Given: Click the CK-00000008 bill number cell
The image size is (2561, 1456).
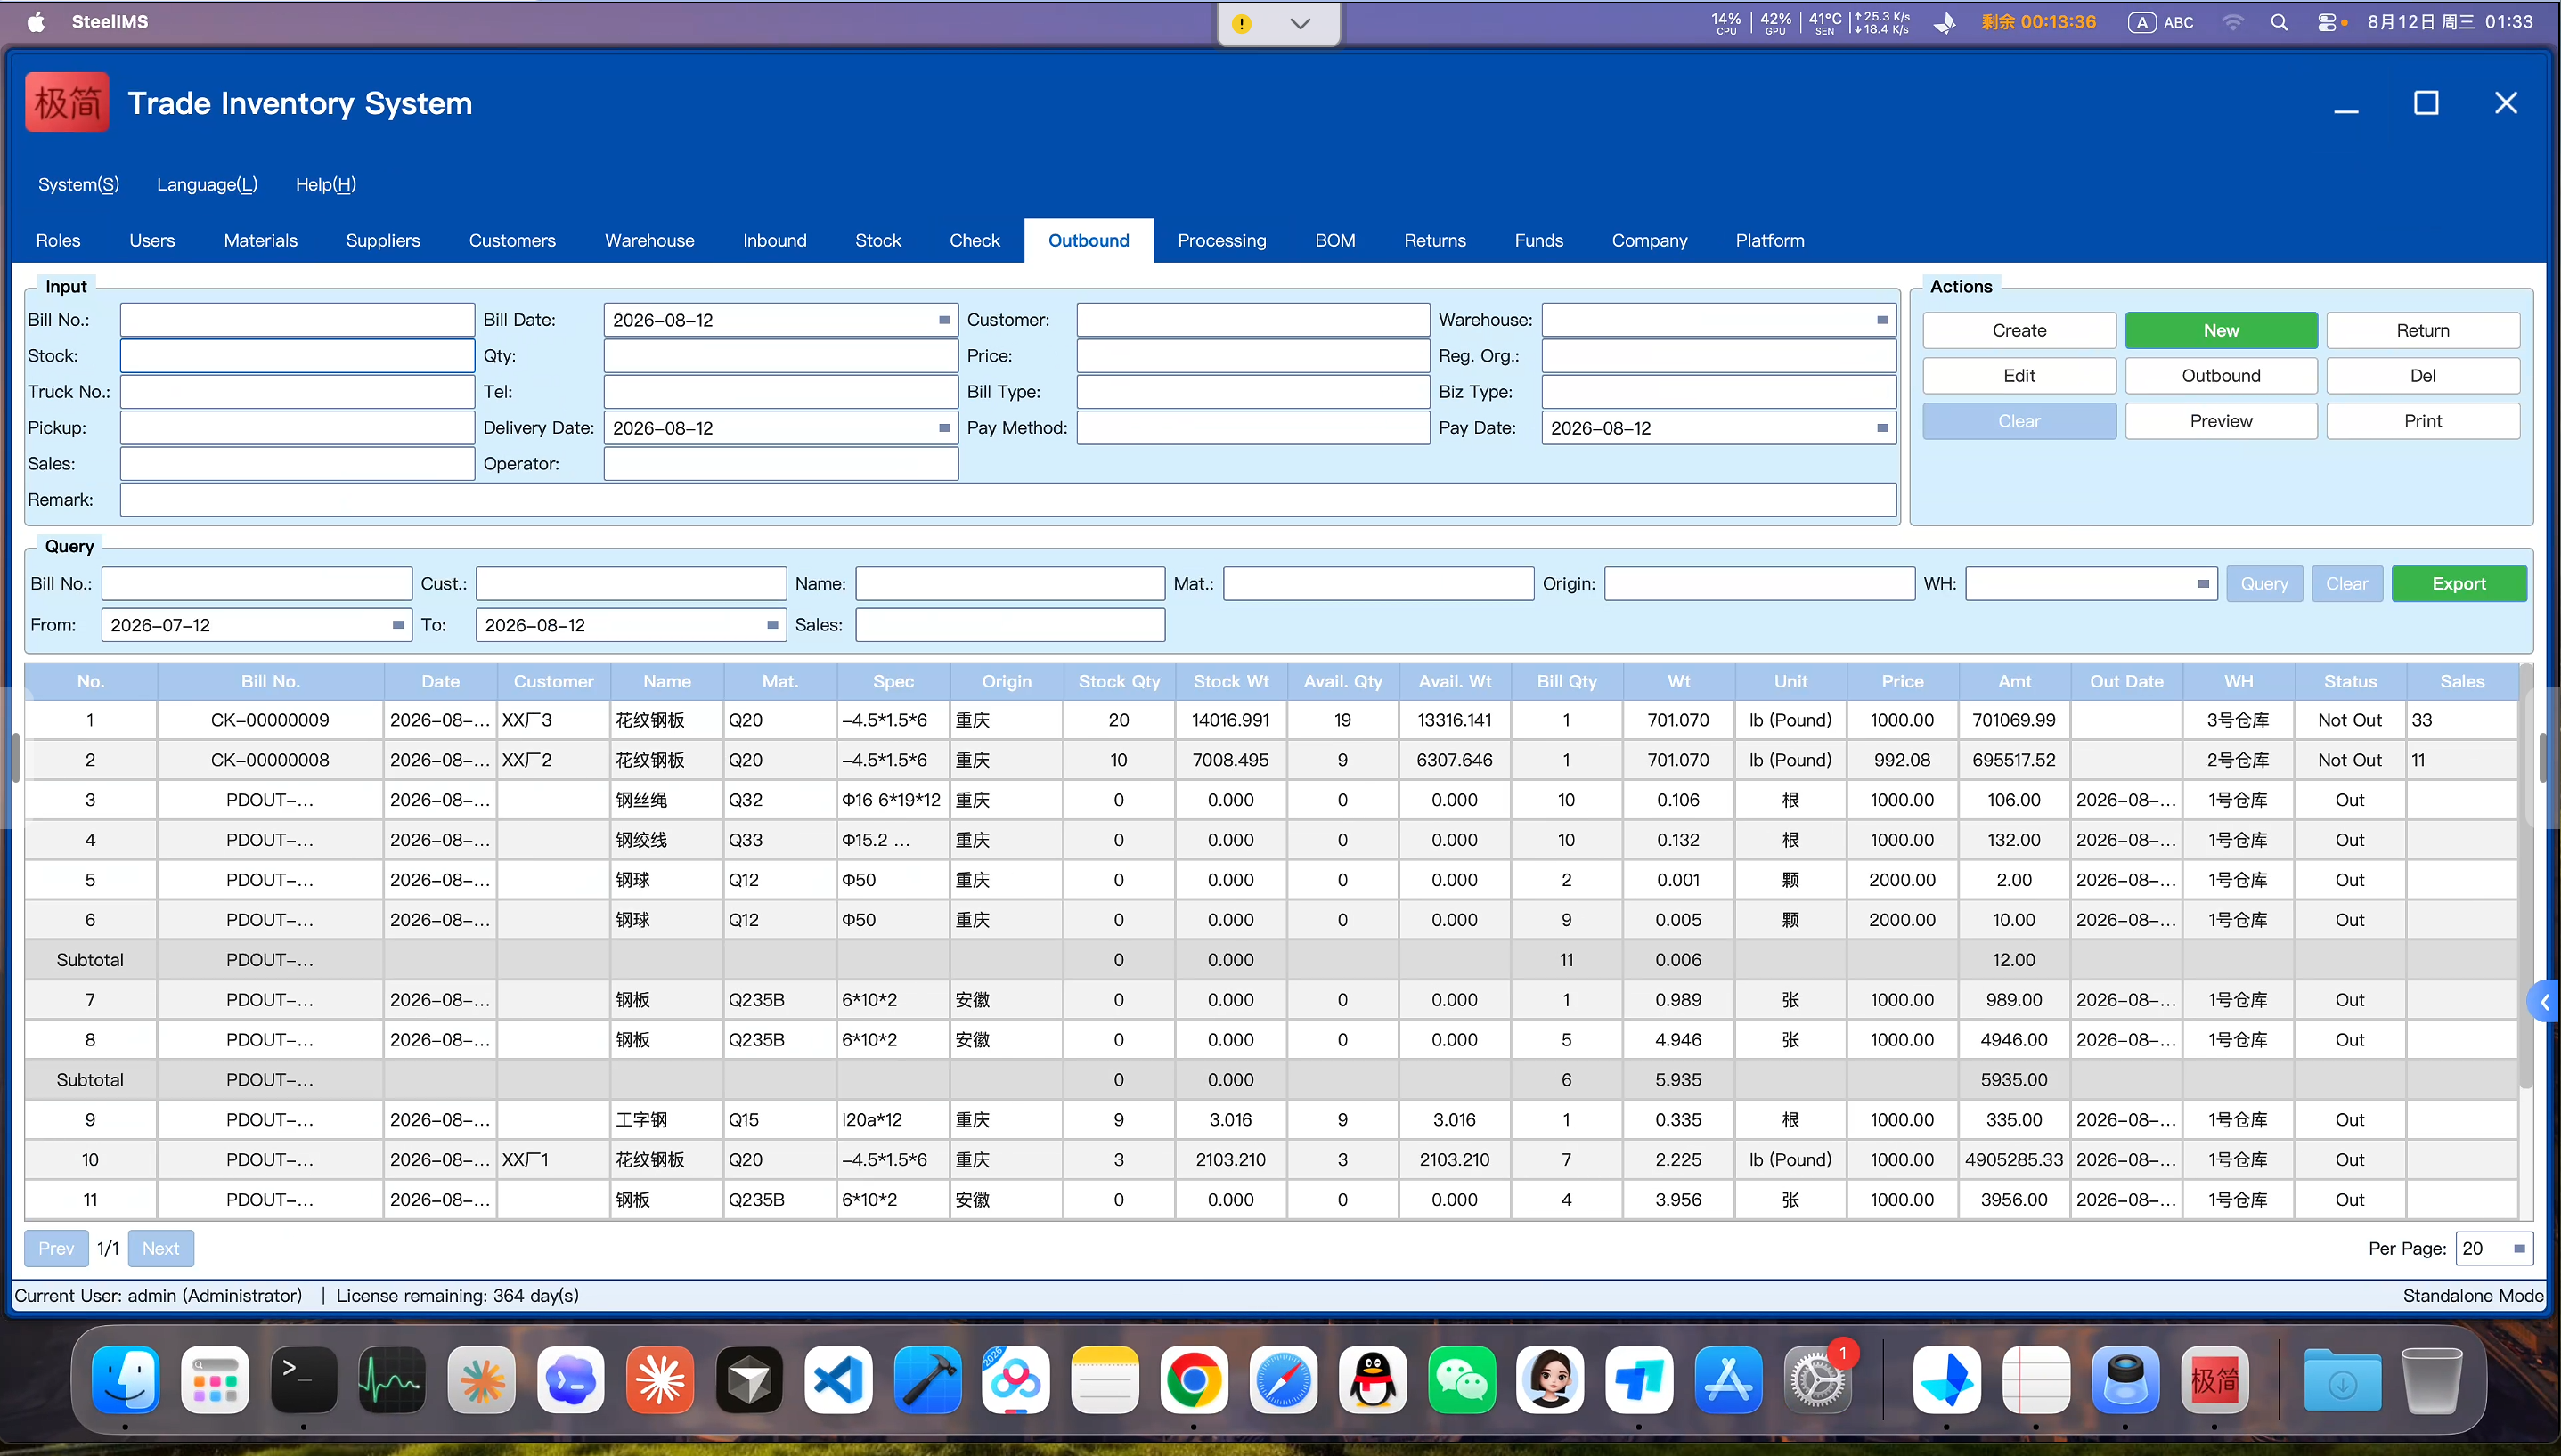Looking at the screenshot, I should tap(270, 760).
